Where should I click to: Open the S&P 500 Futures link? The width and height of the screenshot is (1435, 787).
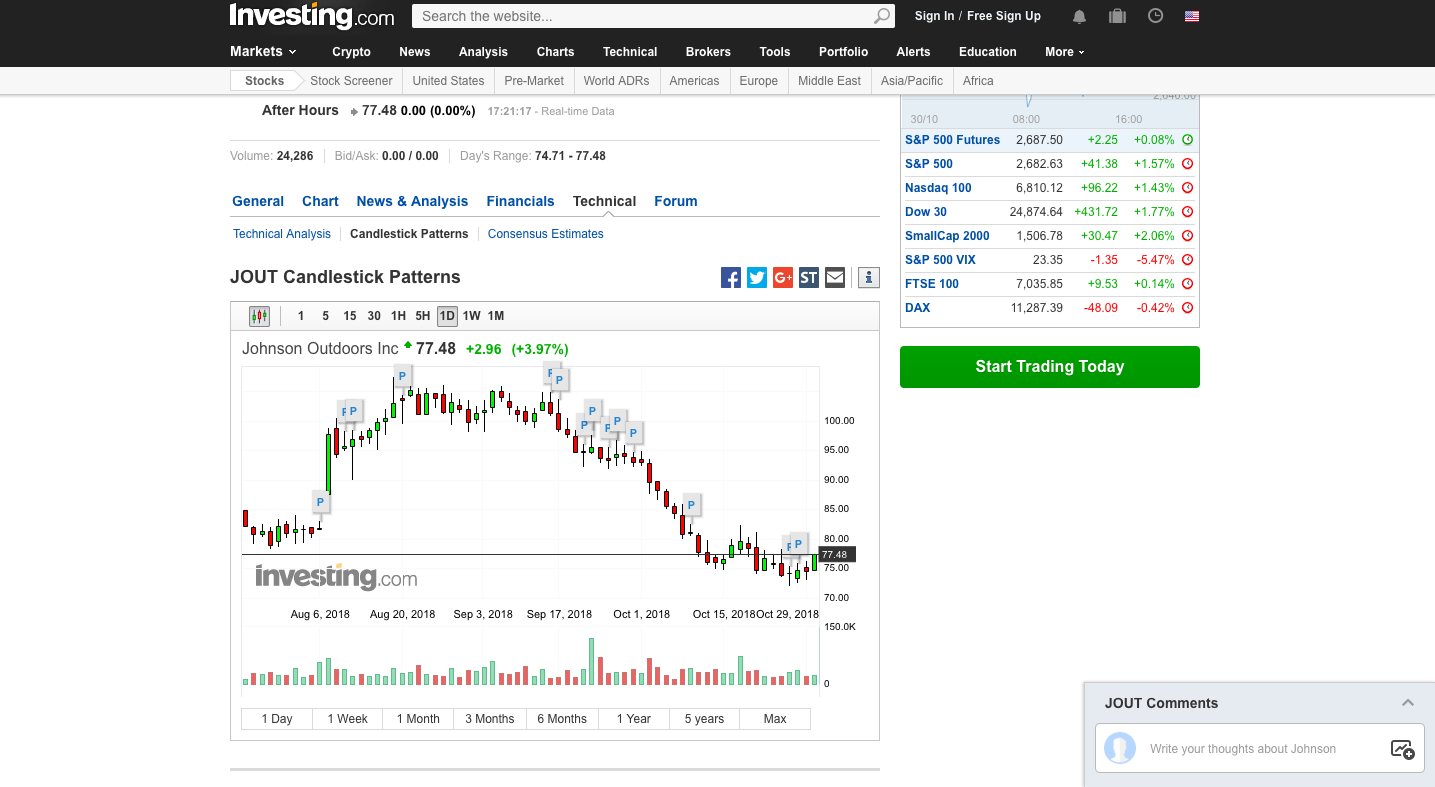click(x=953, y=140)
